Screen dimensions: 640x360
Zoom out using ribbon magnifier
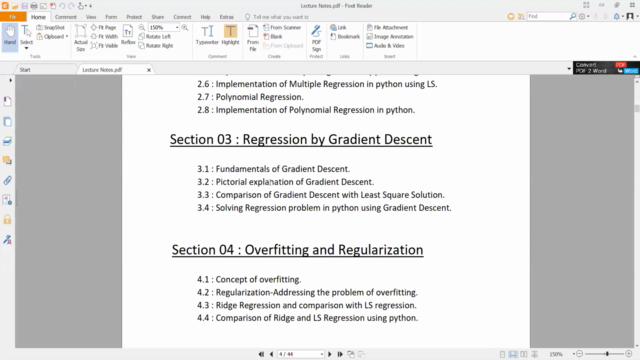point(142,27)
